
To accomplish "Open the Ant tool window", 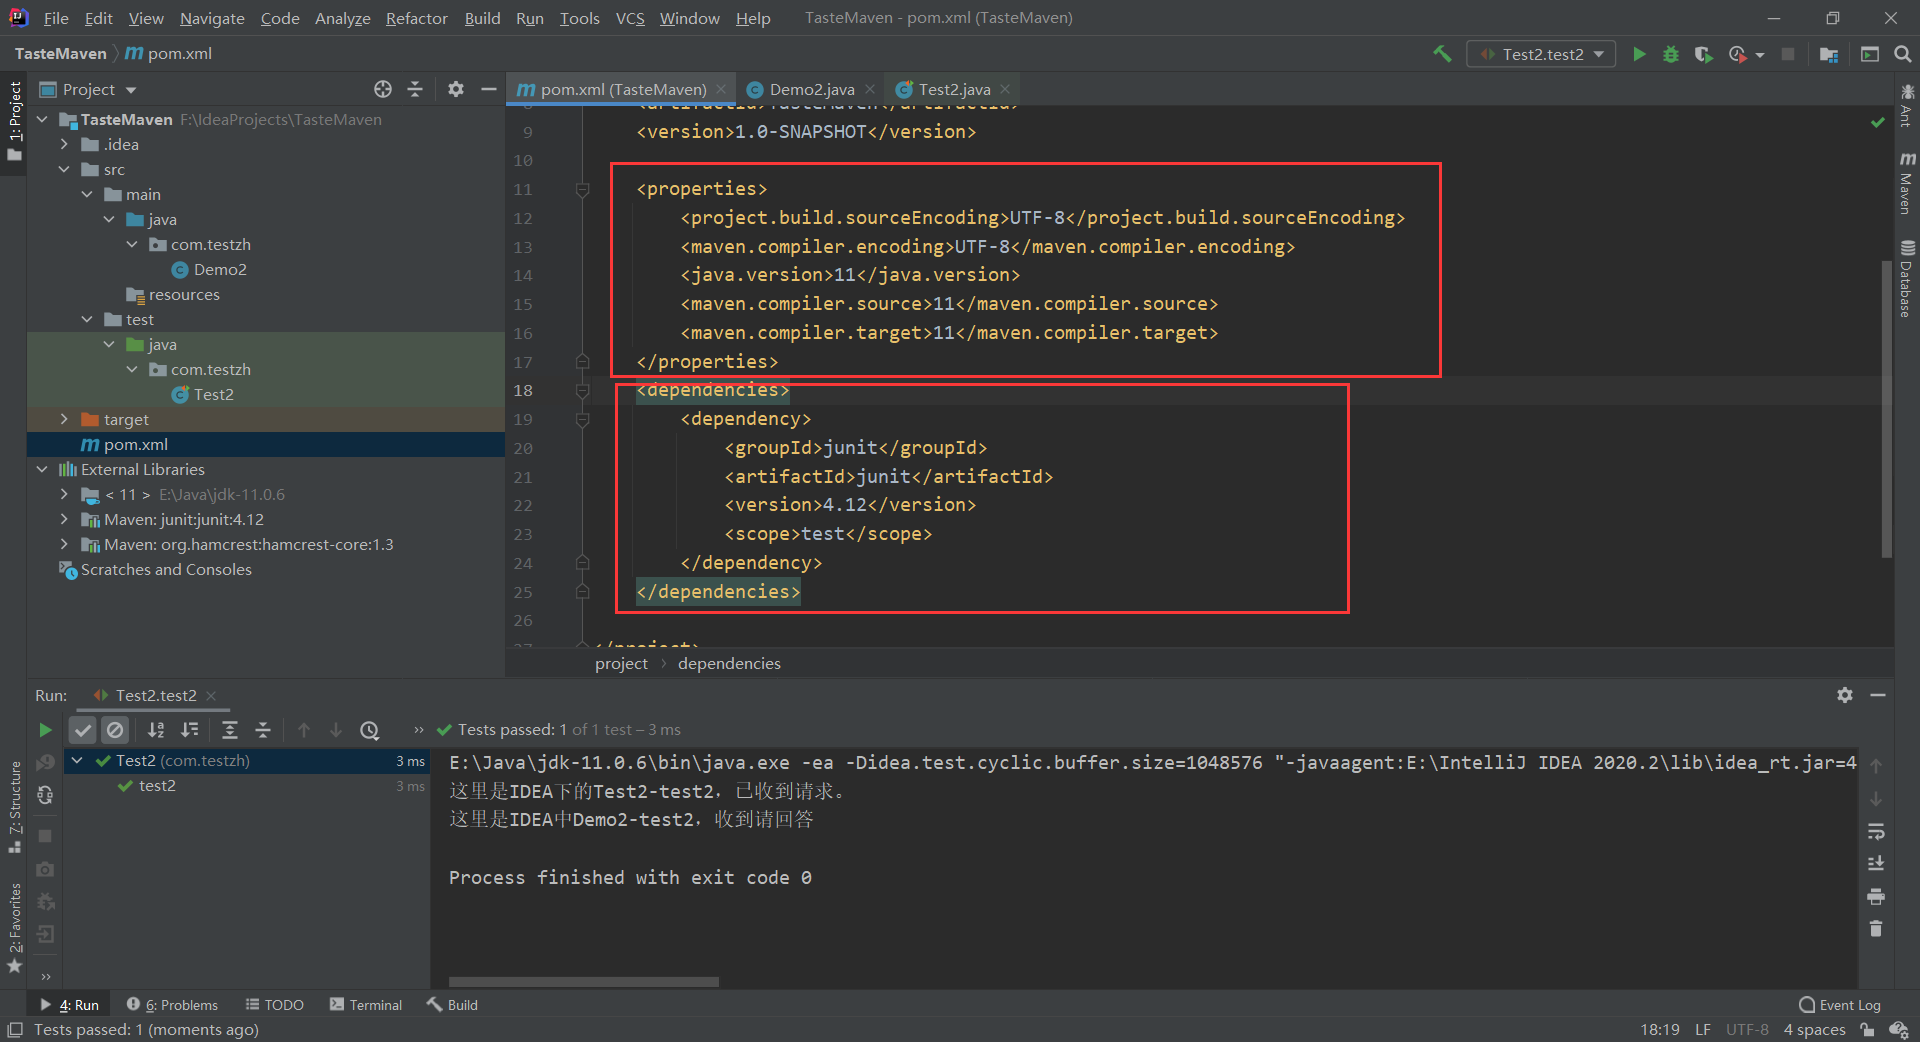I will [1907, 105].
